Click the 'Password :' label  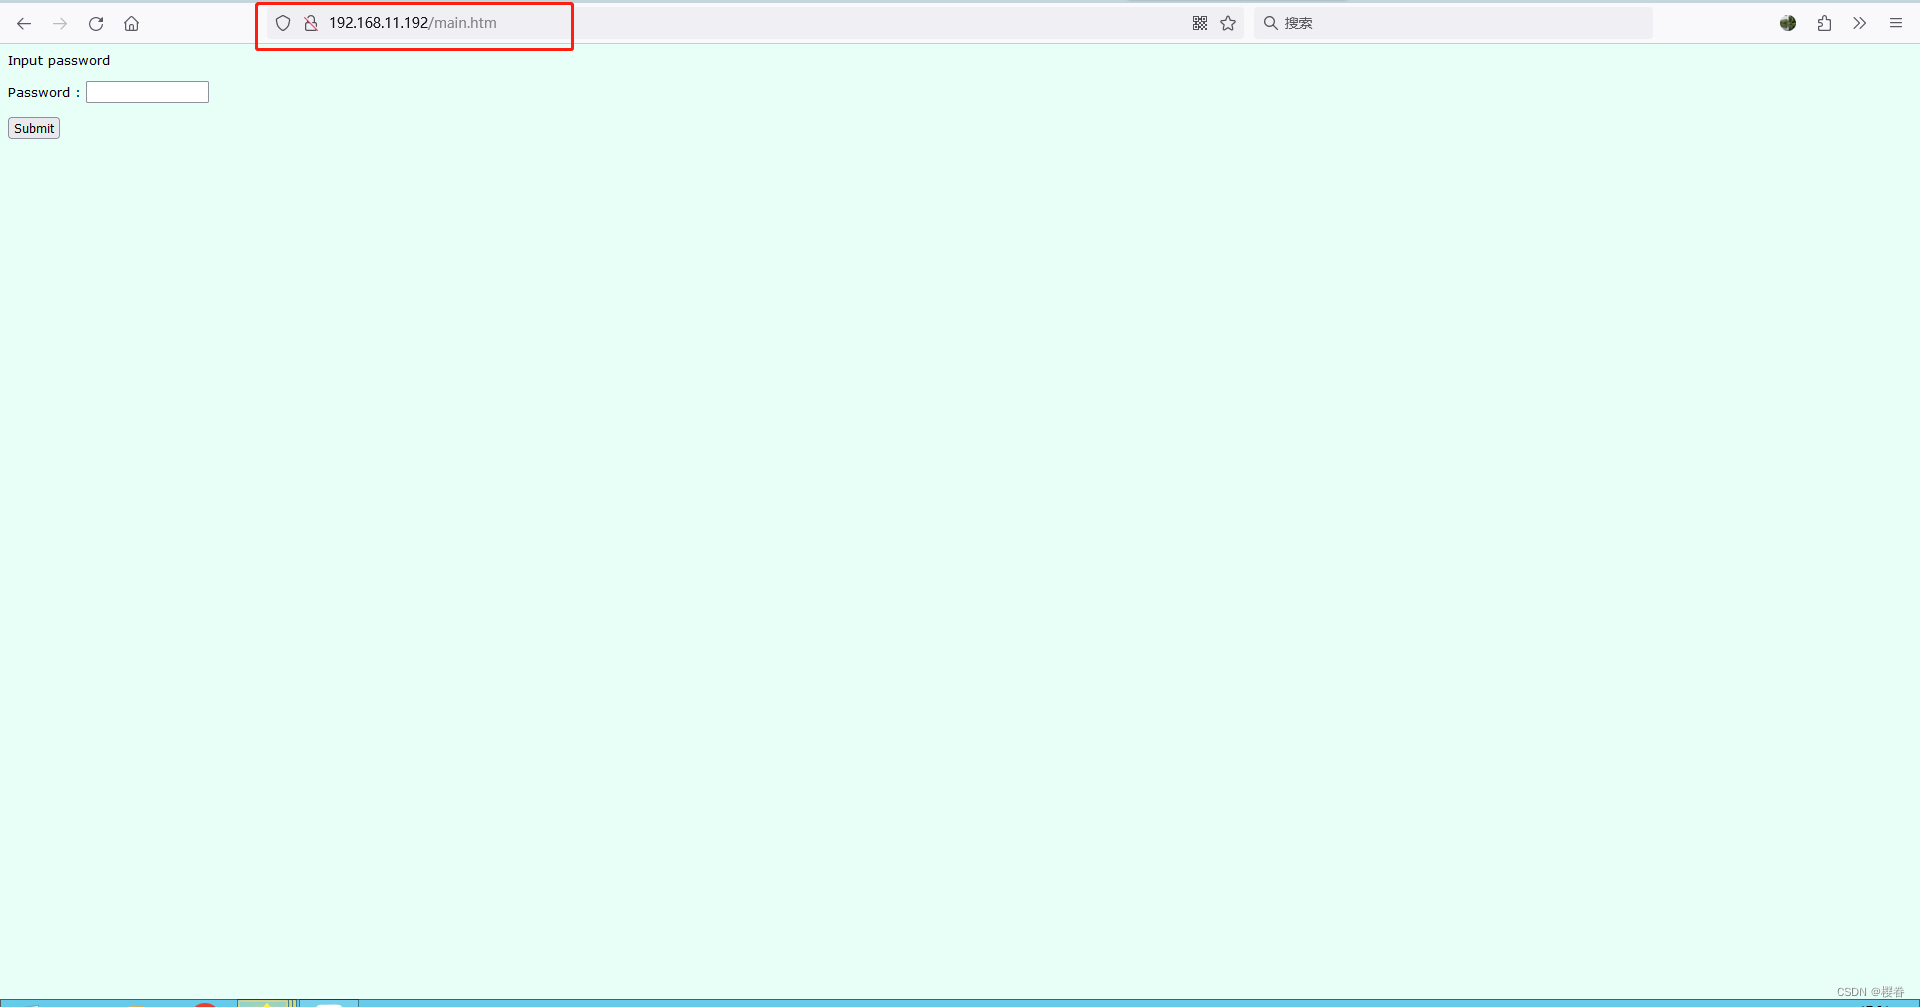44,92
